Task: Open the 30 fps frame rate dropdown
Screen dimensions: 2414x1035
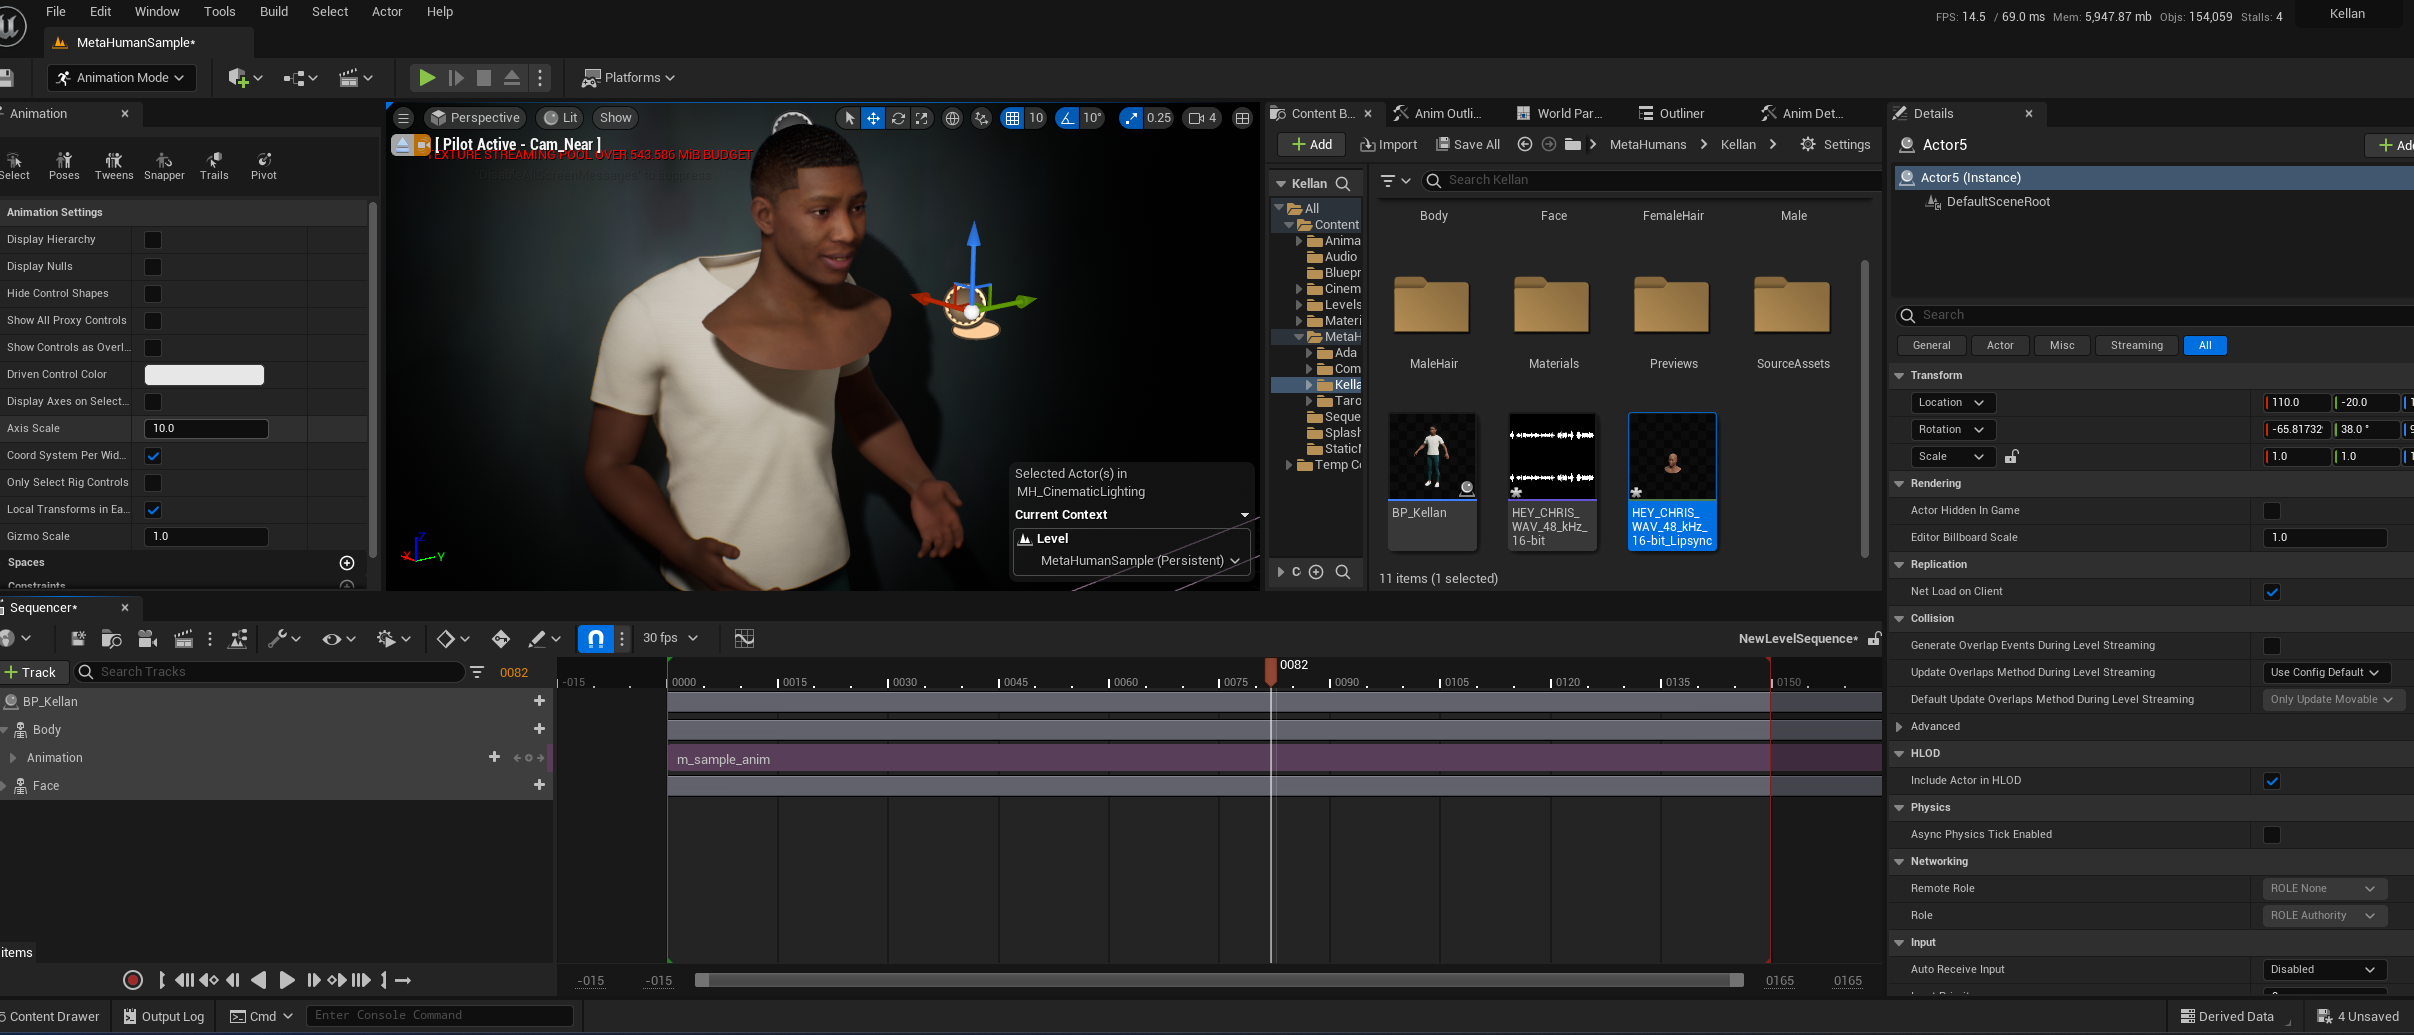Action: 670,638
